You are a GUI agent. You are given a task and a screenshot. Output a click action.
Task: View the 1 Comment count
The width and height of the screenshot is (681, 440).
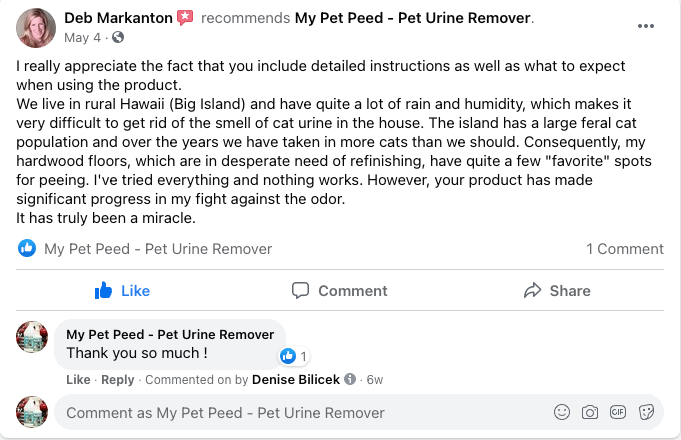click(x=624, y=249)
